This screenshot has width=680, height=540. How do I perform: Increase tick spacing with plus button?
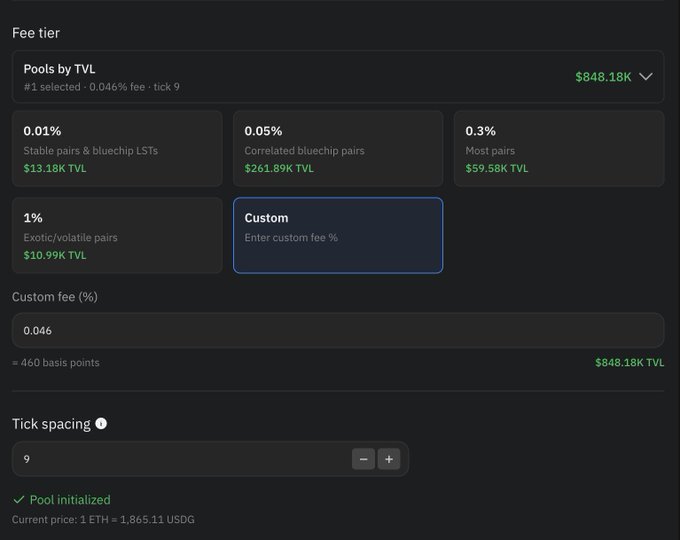tap(389, 459)
